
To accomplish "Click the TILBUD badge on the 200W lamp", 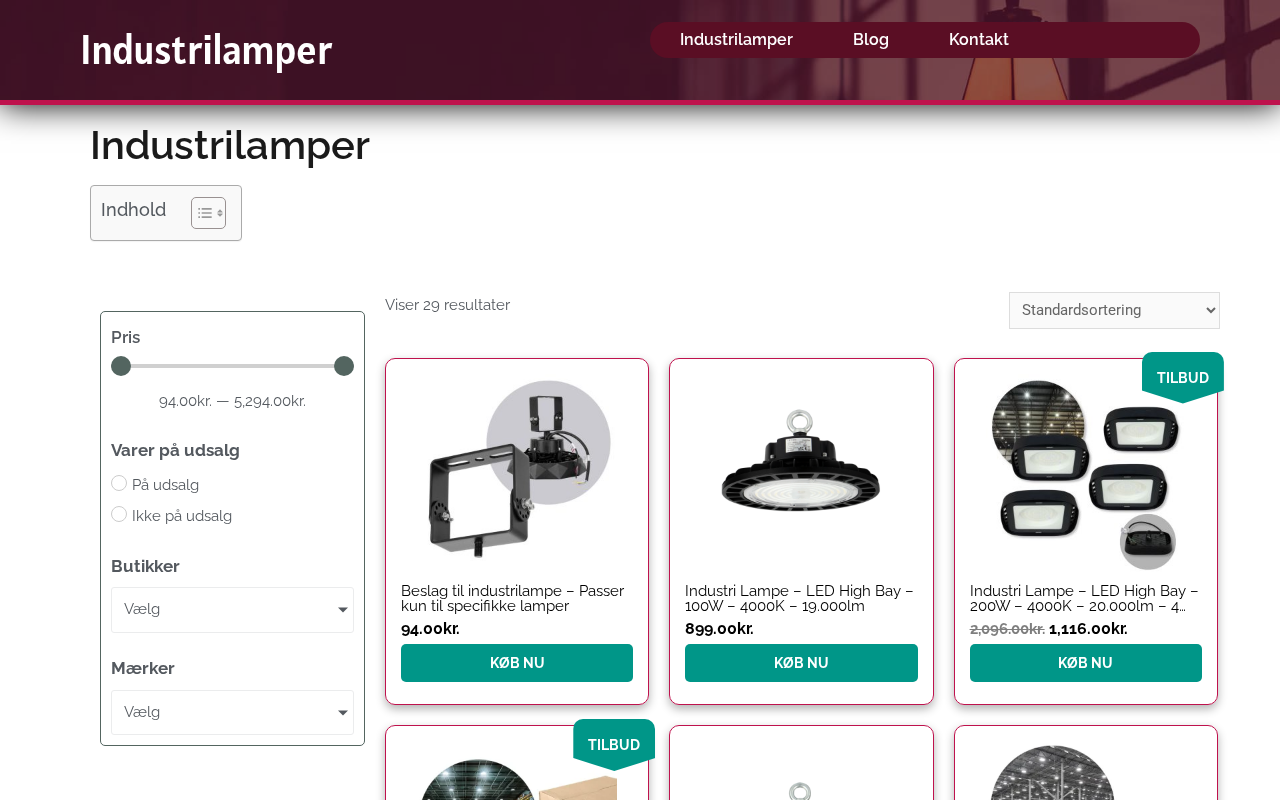I will tap(1183, 377).
